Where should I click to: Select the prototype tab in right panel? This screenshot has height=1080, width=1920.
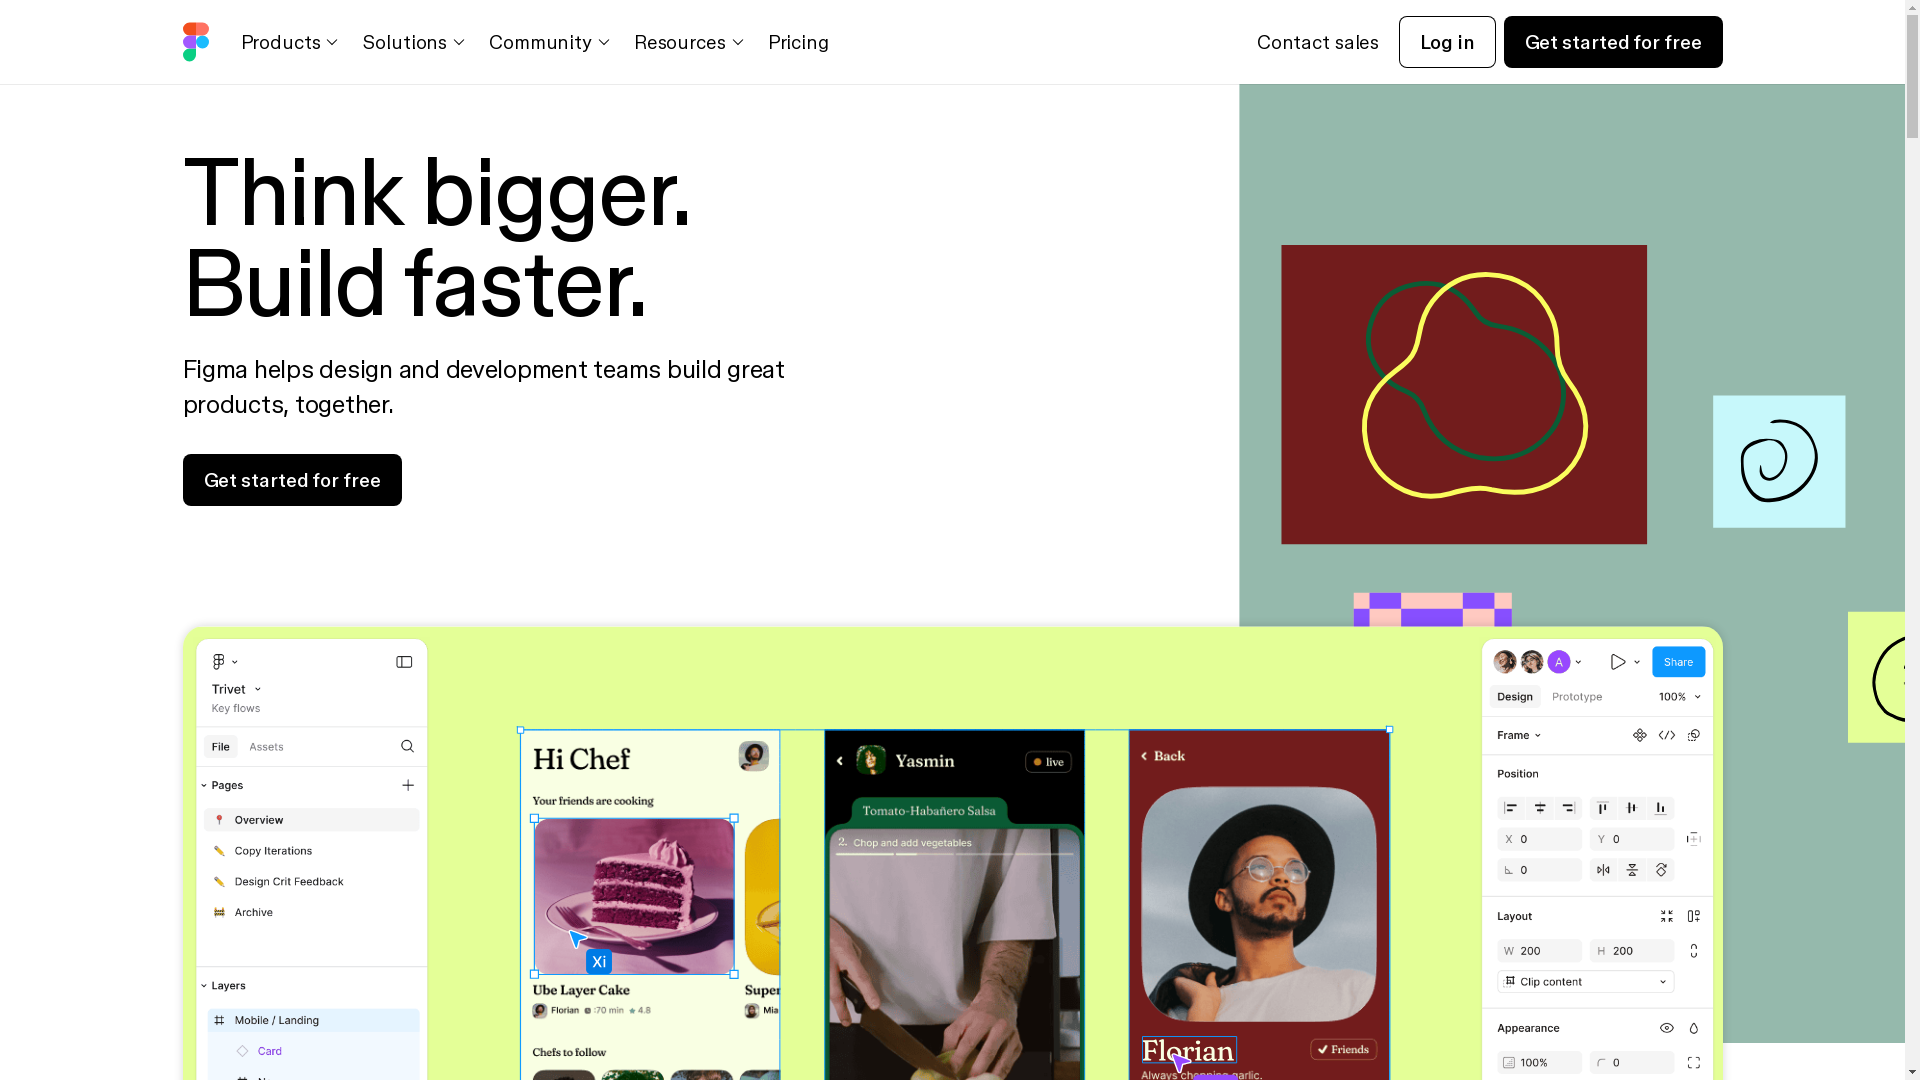tap(1576, 696)
